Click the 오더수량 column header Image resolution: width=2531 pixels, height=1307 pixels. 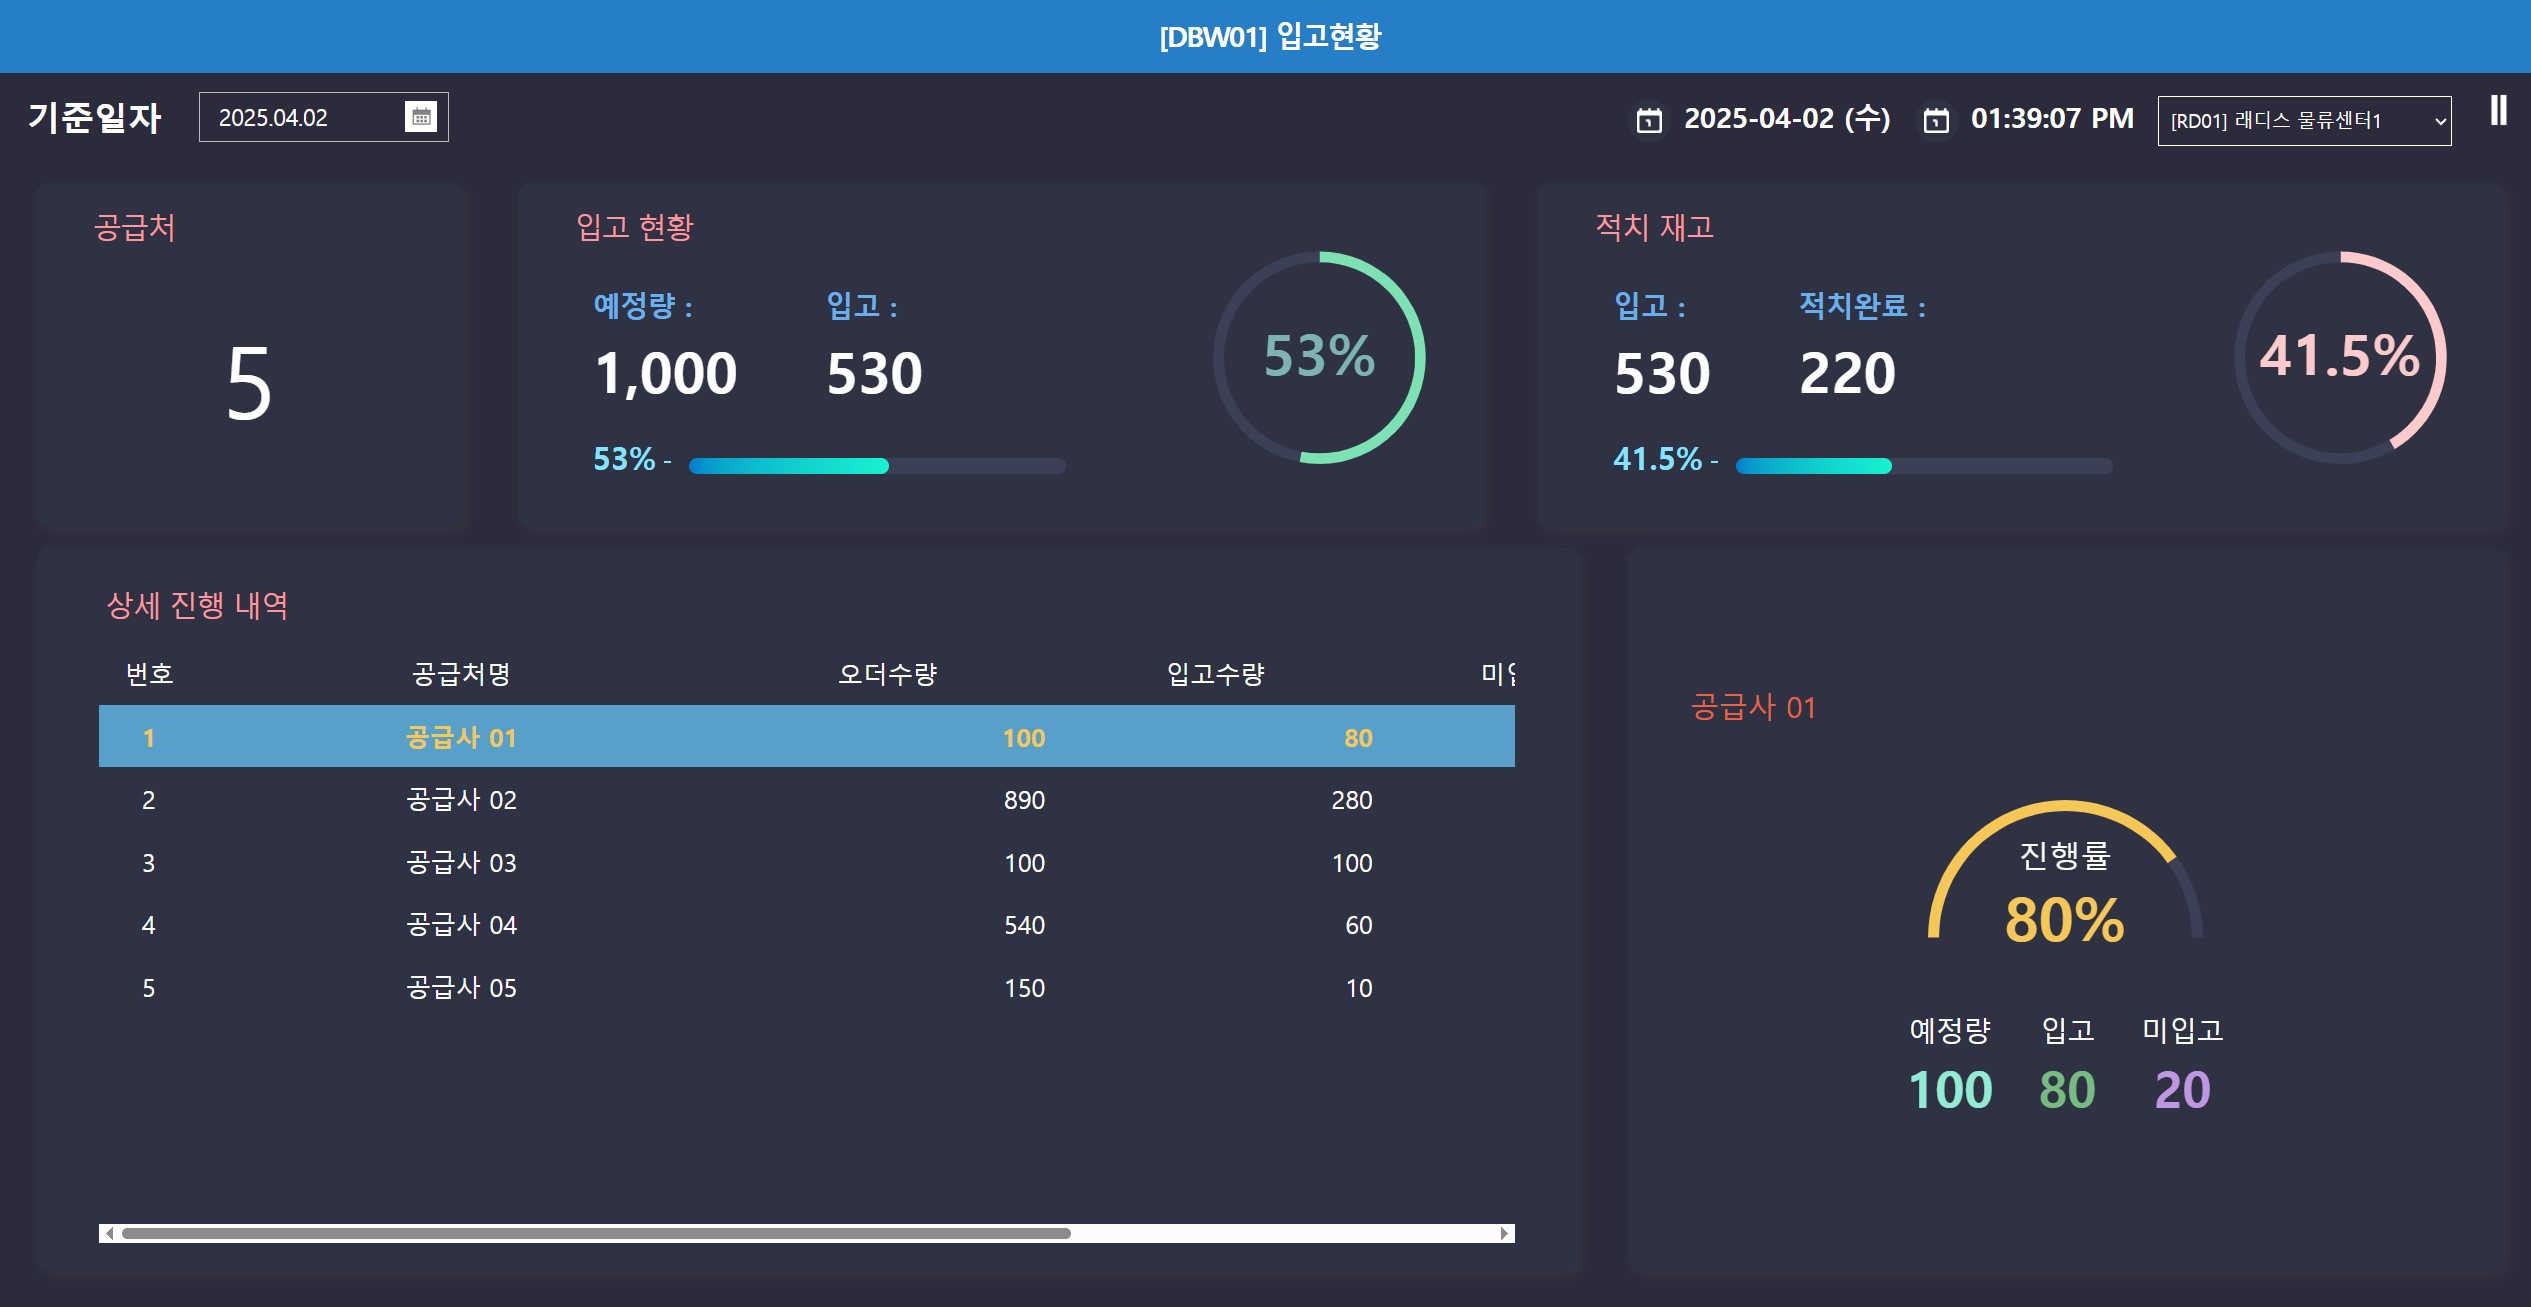coord(887,673)
